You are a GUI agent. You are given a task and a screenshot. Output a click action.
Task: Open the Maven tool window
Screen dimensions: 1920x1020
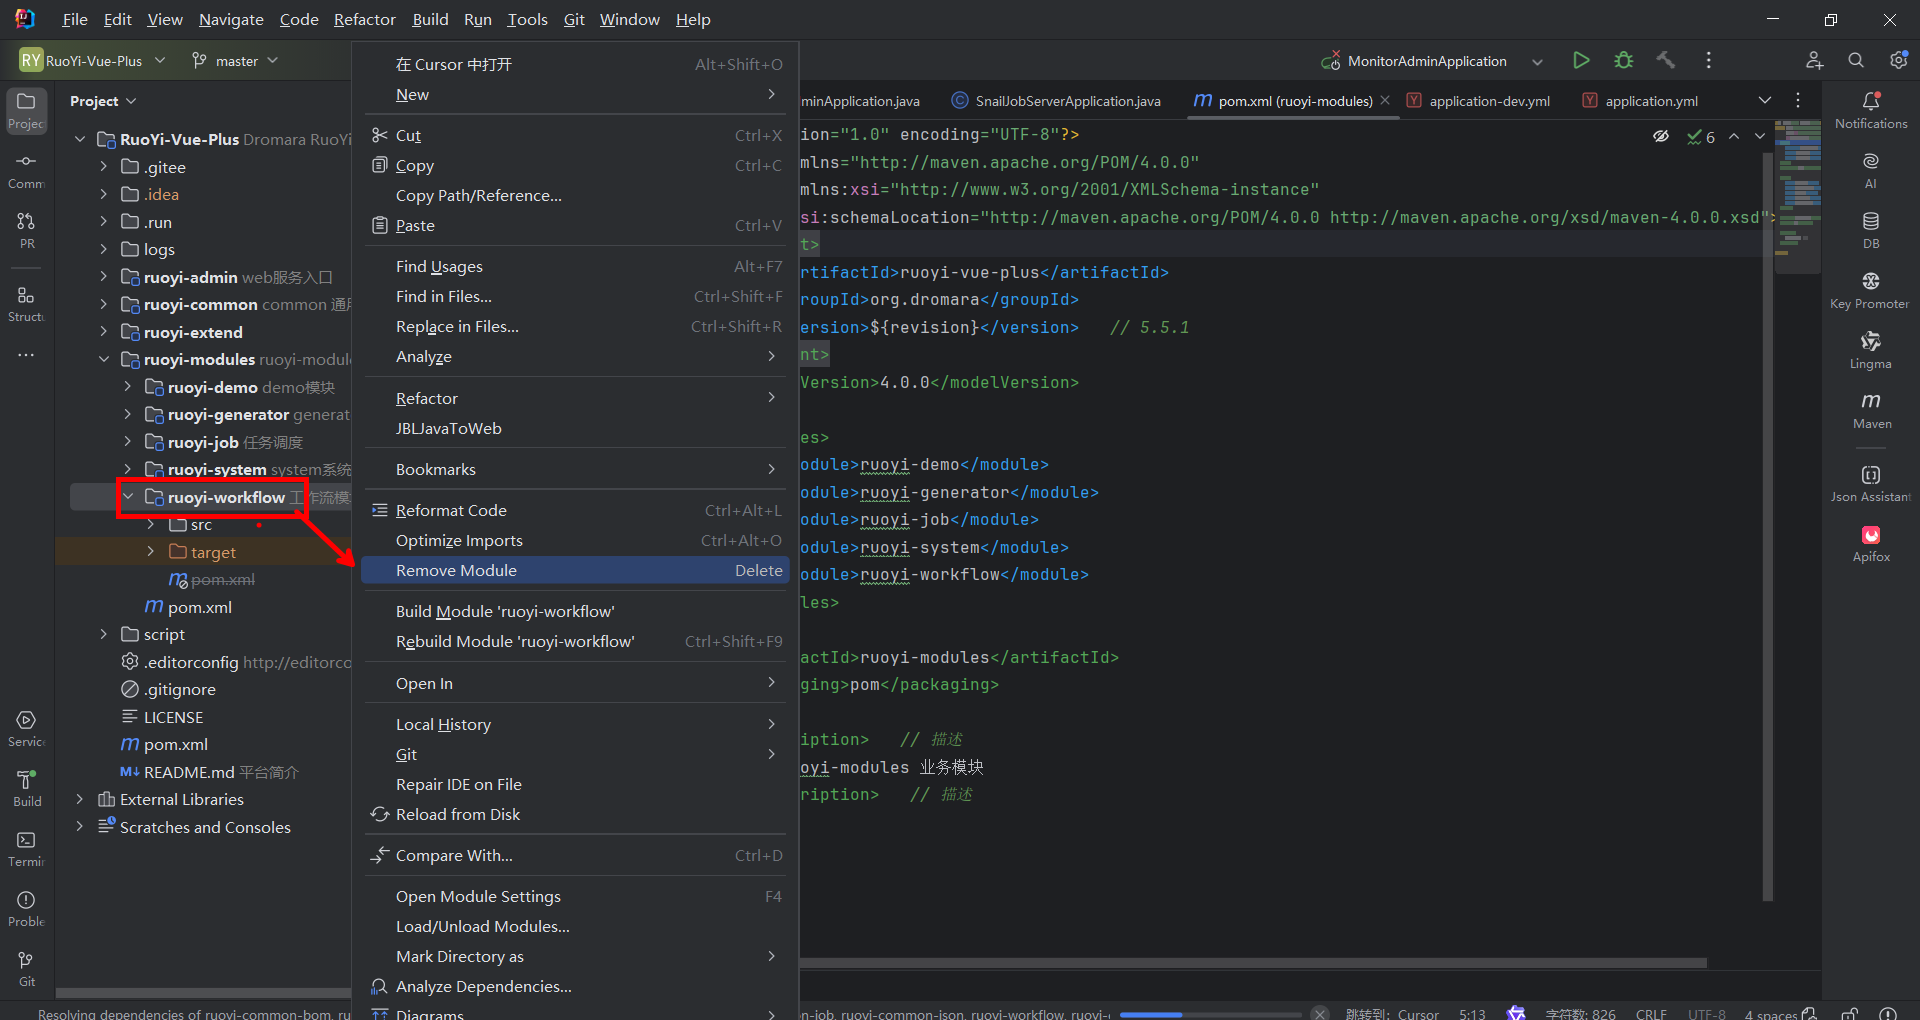point(1871,409)
